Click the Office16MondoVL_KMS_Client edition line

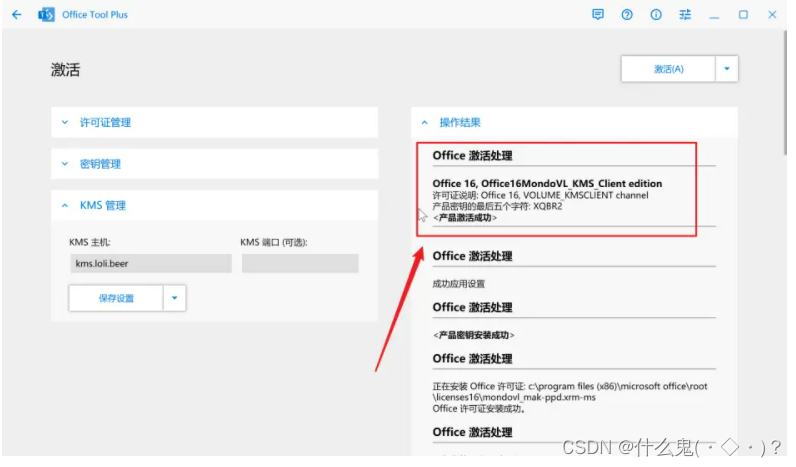[x=547, y=184]
